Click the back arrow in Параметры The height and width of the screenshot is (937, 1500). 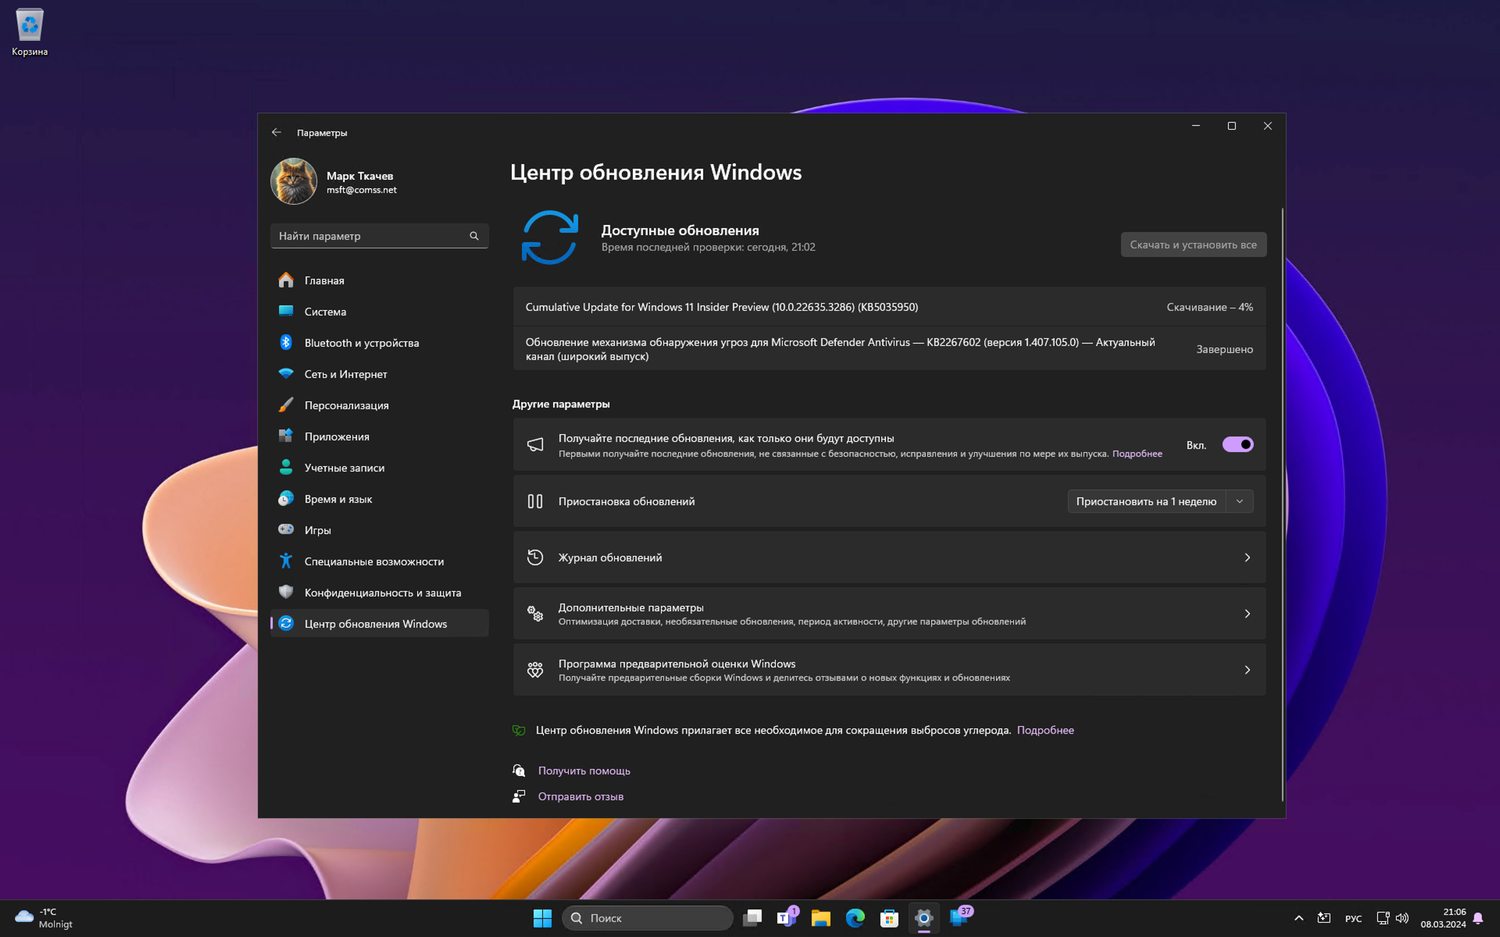point(277,132)
